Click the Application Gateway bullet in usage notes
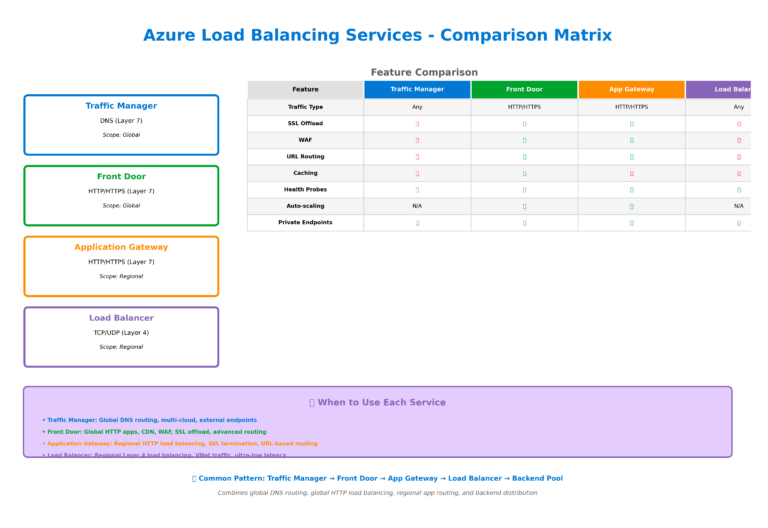This screenshot has height=528, width=768. (x=181, y=443)
